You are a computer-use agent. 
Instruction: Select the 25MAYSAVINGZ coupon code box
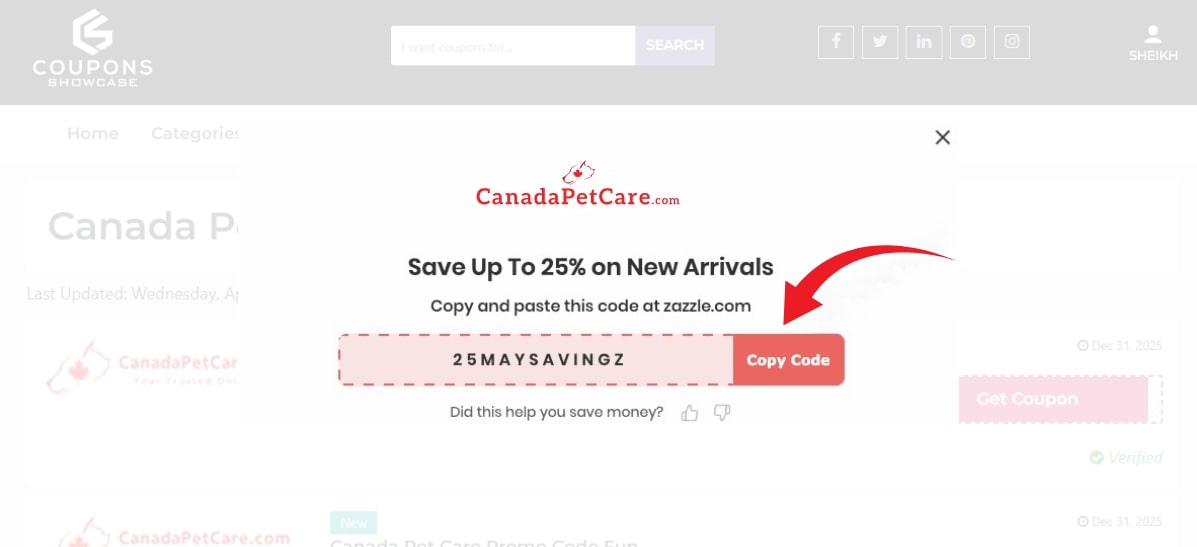click(x=537, y=360)
